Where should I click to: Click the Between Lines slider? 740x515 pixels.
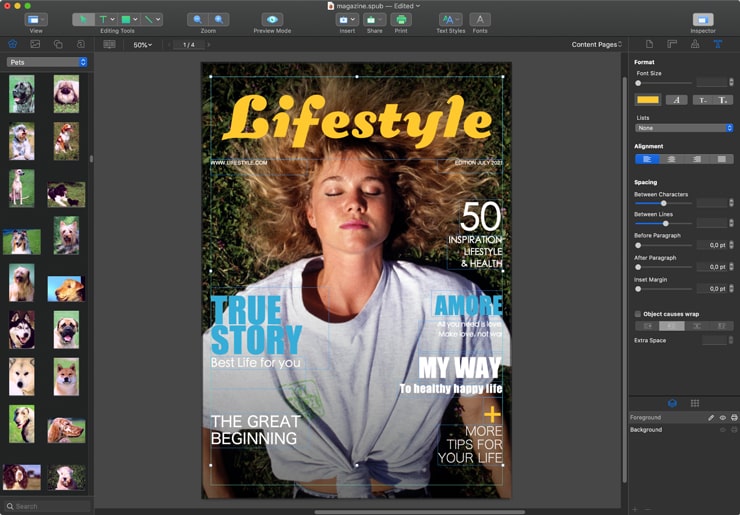663,223
